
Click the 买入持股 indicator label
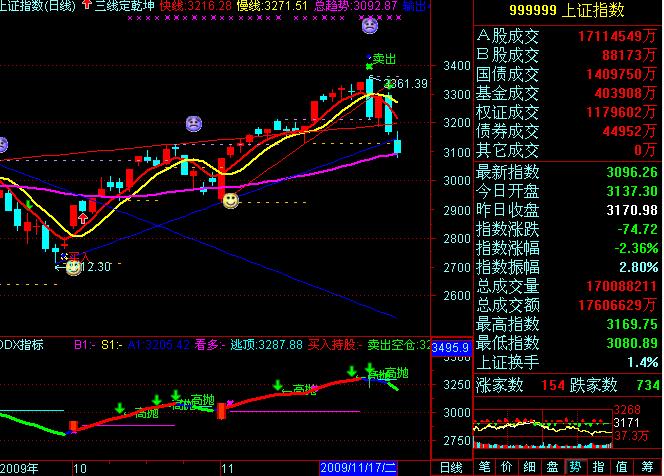(x=334, y=345)
